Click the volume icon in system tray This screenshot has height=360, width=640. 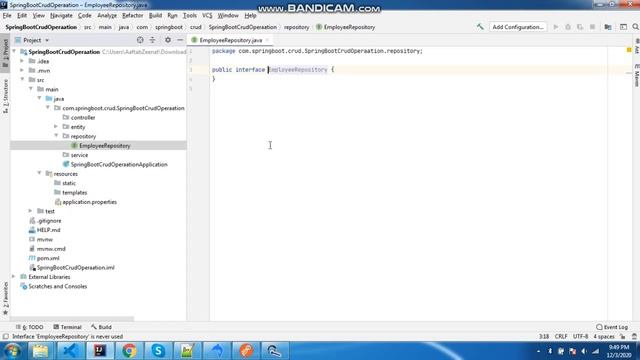584,351
